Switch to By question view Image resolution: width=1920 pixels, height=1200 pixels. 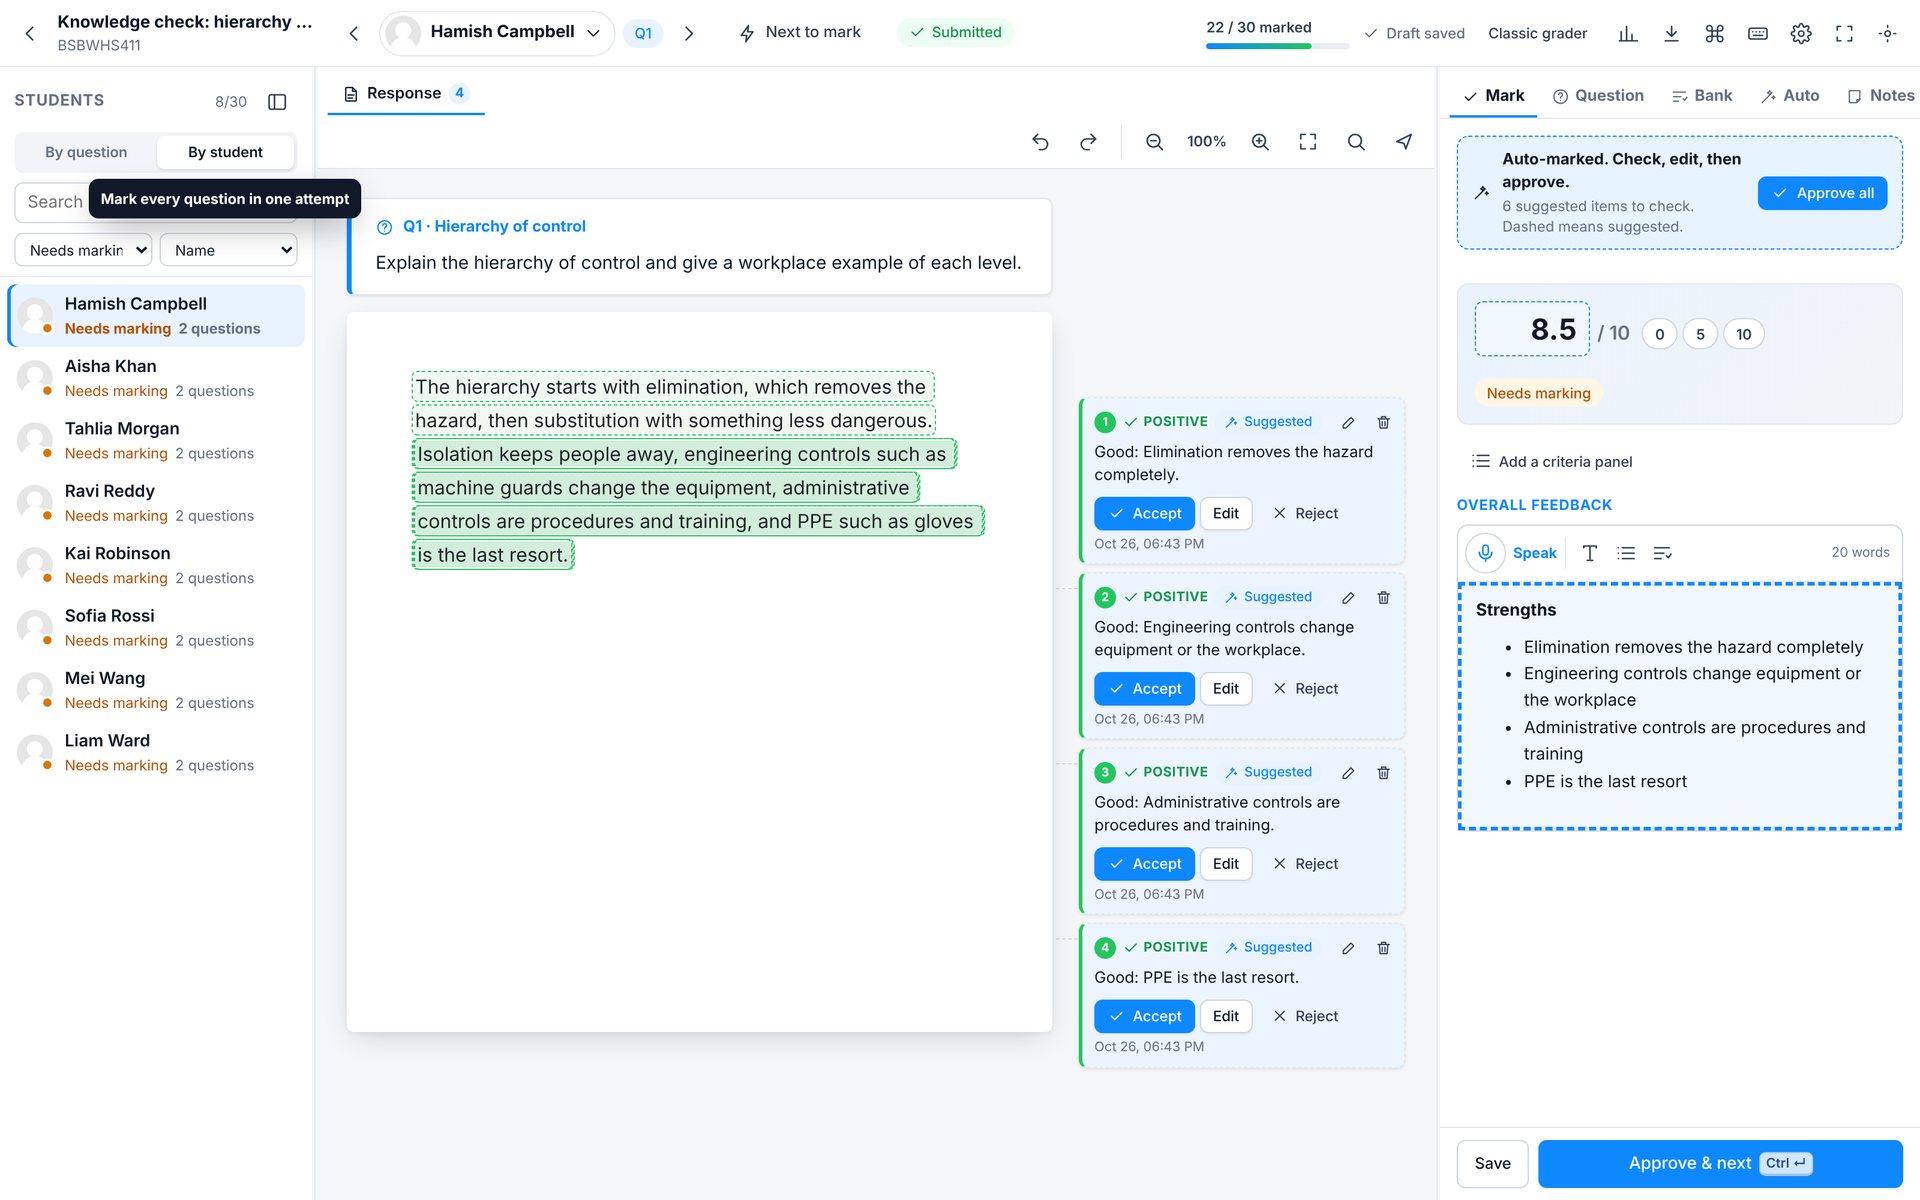click(x=86, y=152)
